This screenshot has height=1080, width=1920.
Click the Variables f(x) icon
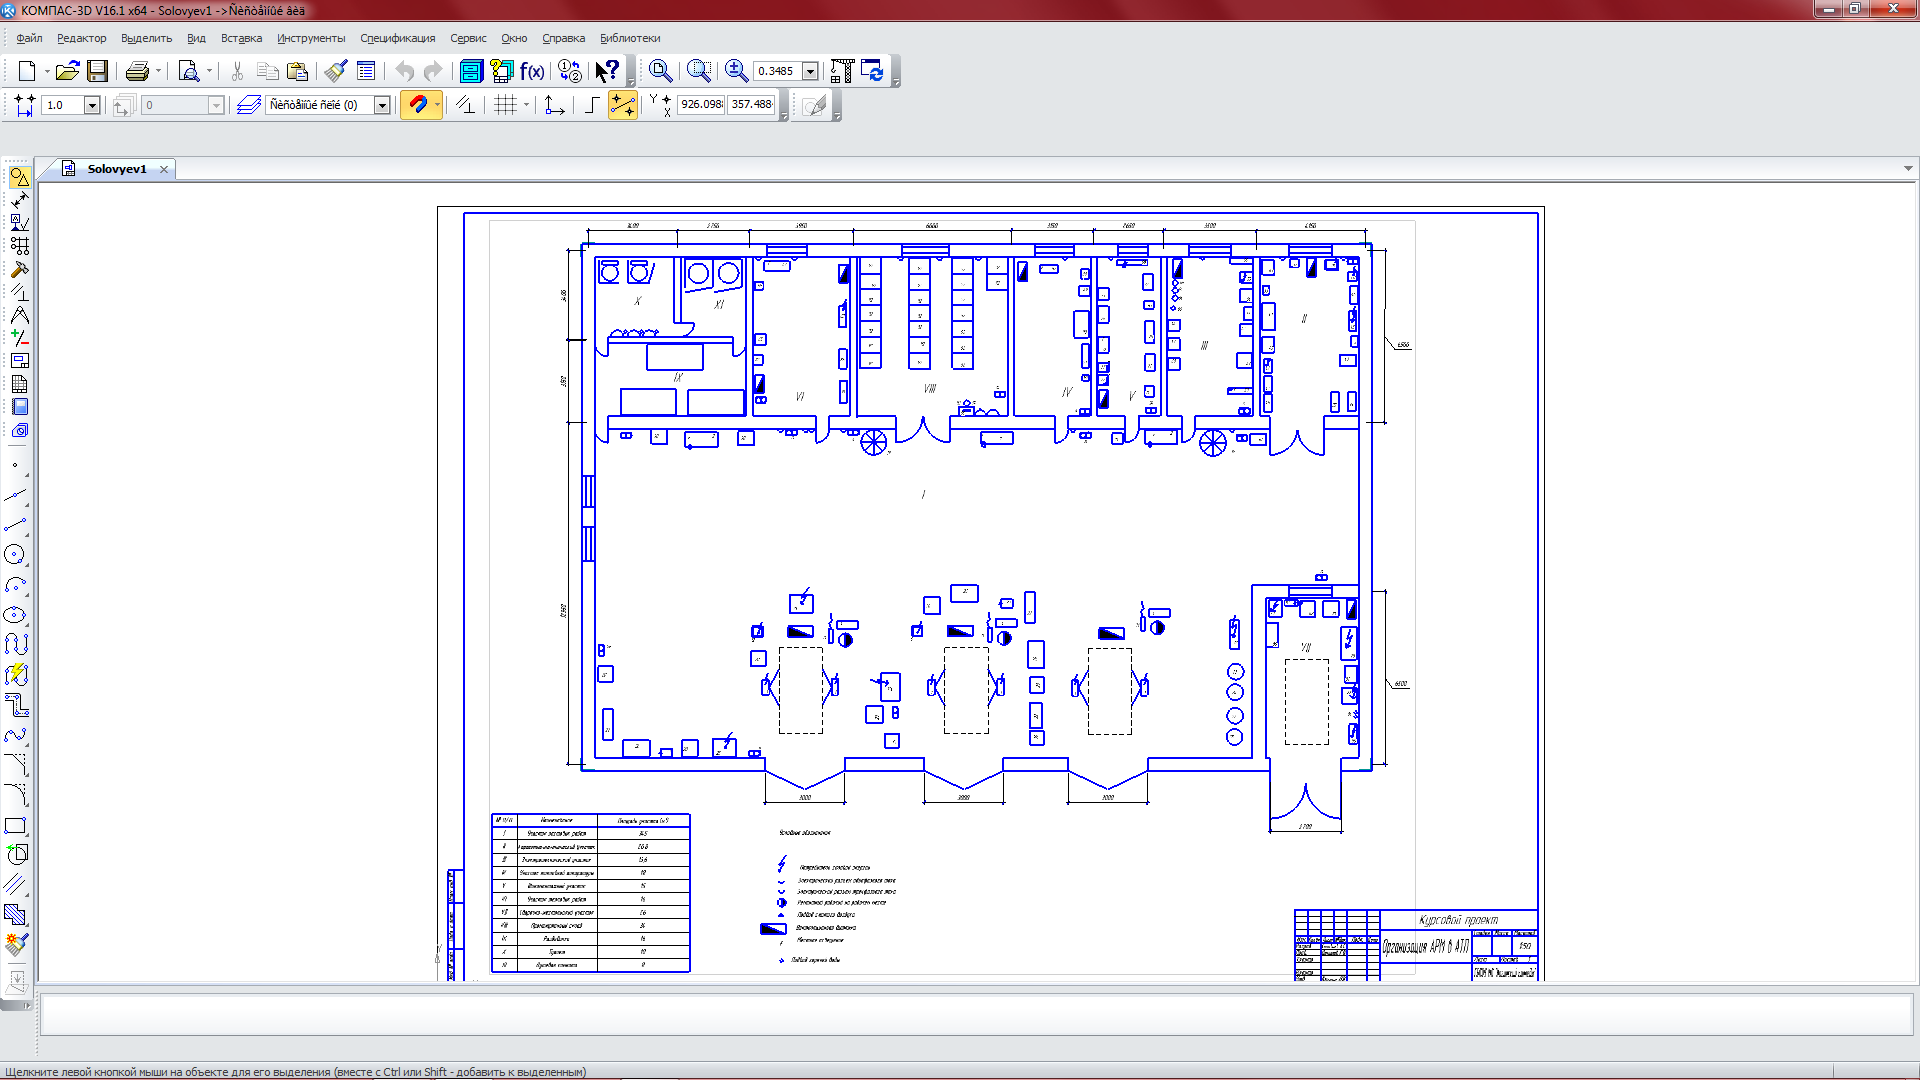[x=532, y=71]
